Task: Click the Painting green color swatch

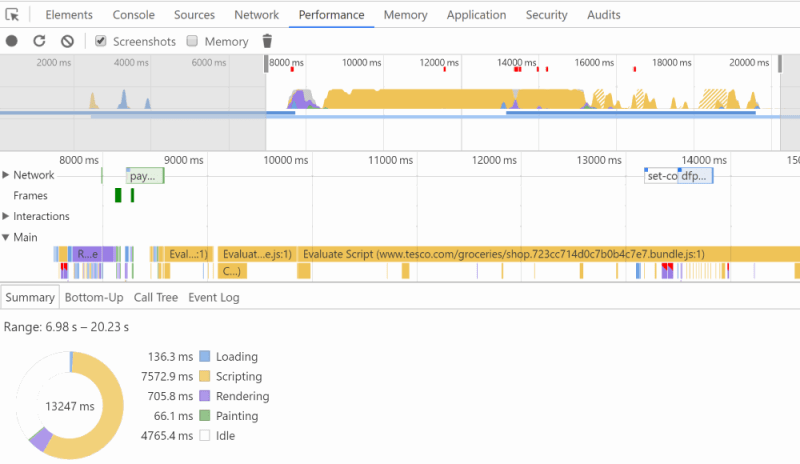Action: [205, 416]
